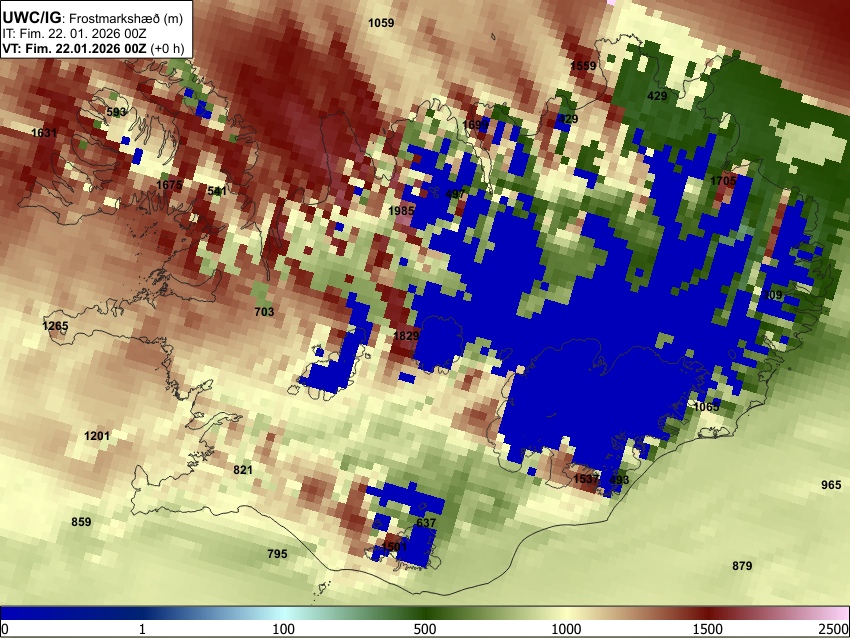The image size is (850, 638).
Task: Click the 637 value label
Action: click(x=426, y=523)
